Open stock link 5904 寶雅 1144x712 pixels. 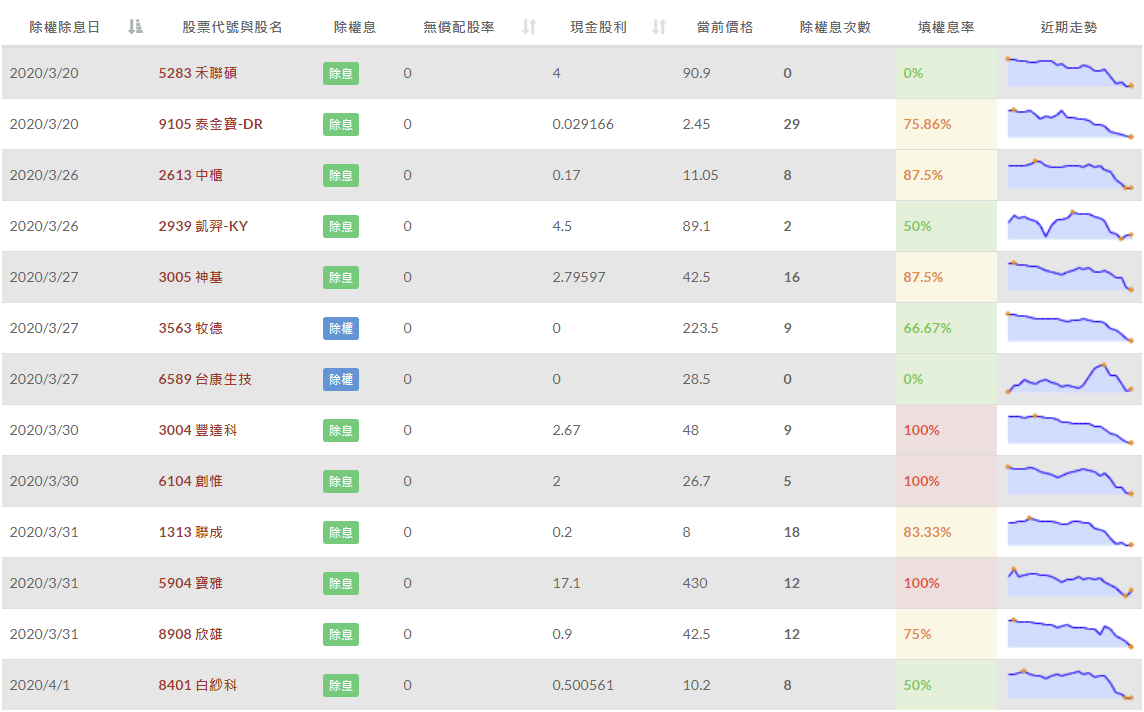coord(190,584)
